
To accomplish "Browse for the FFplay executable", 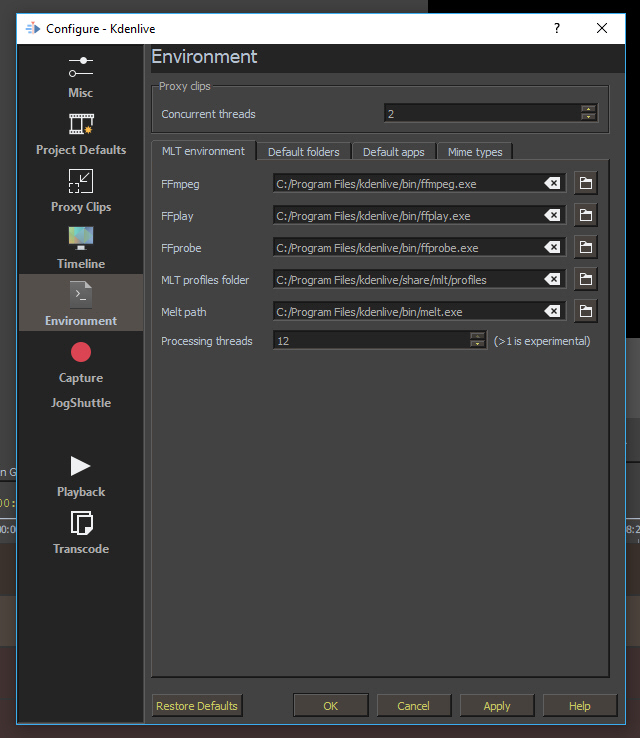I will 585,215.
